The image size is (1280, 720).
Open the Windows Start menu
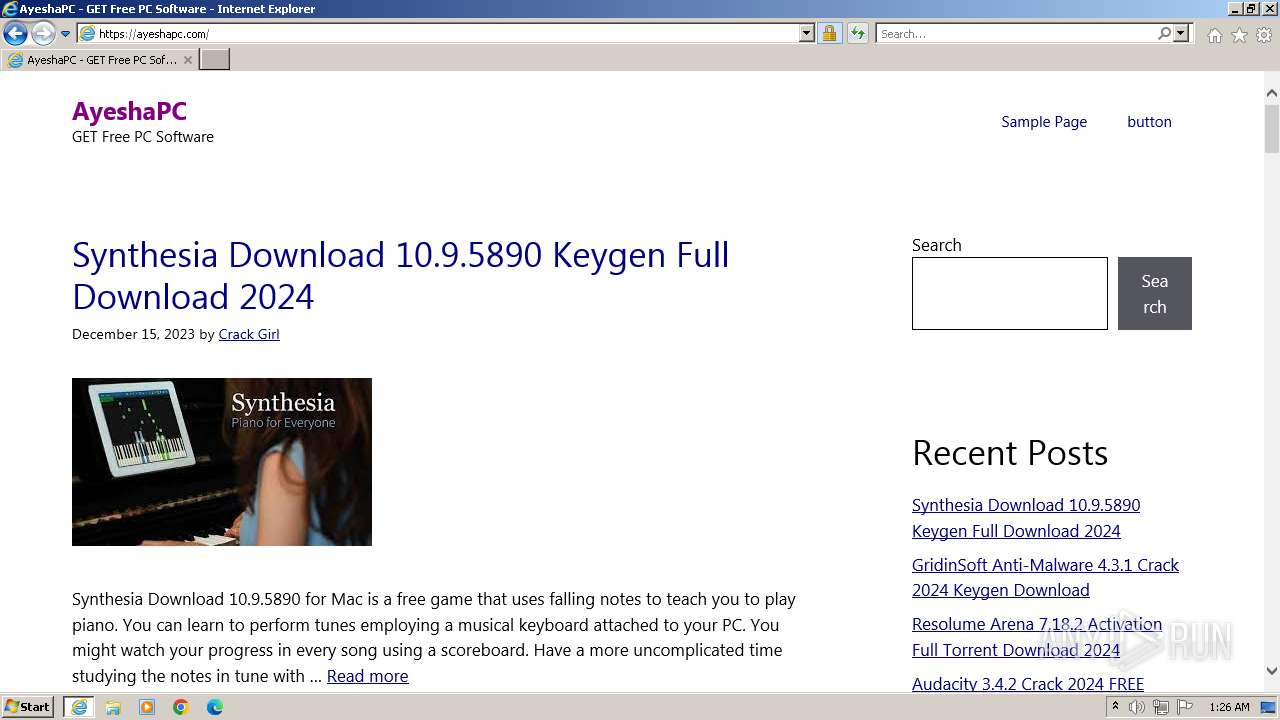[x=28, y=707]
